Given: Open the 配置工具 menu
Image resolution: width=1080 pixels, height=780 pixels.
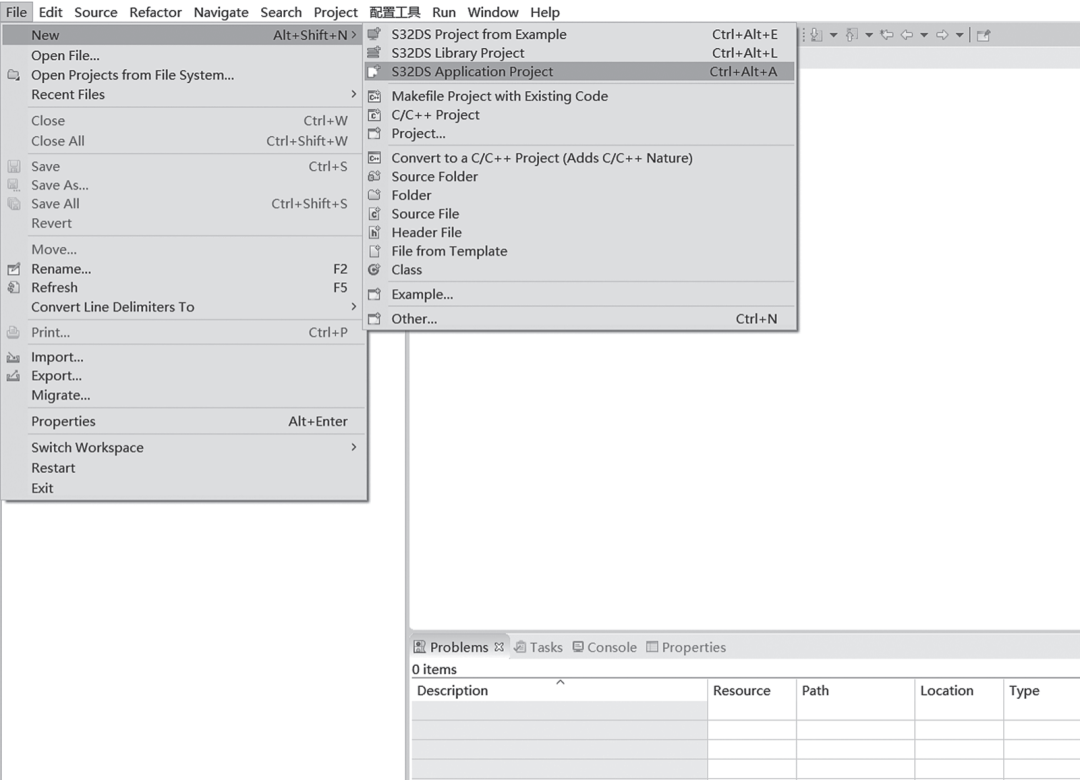Looking at the screenshot, I should coord(395,12).
